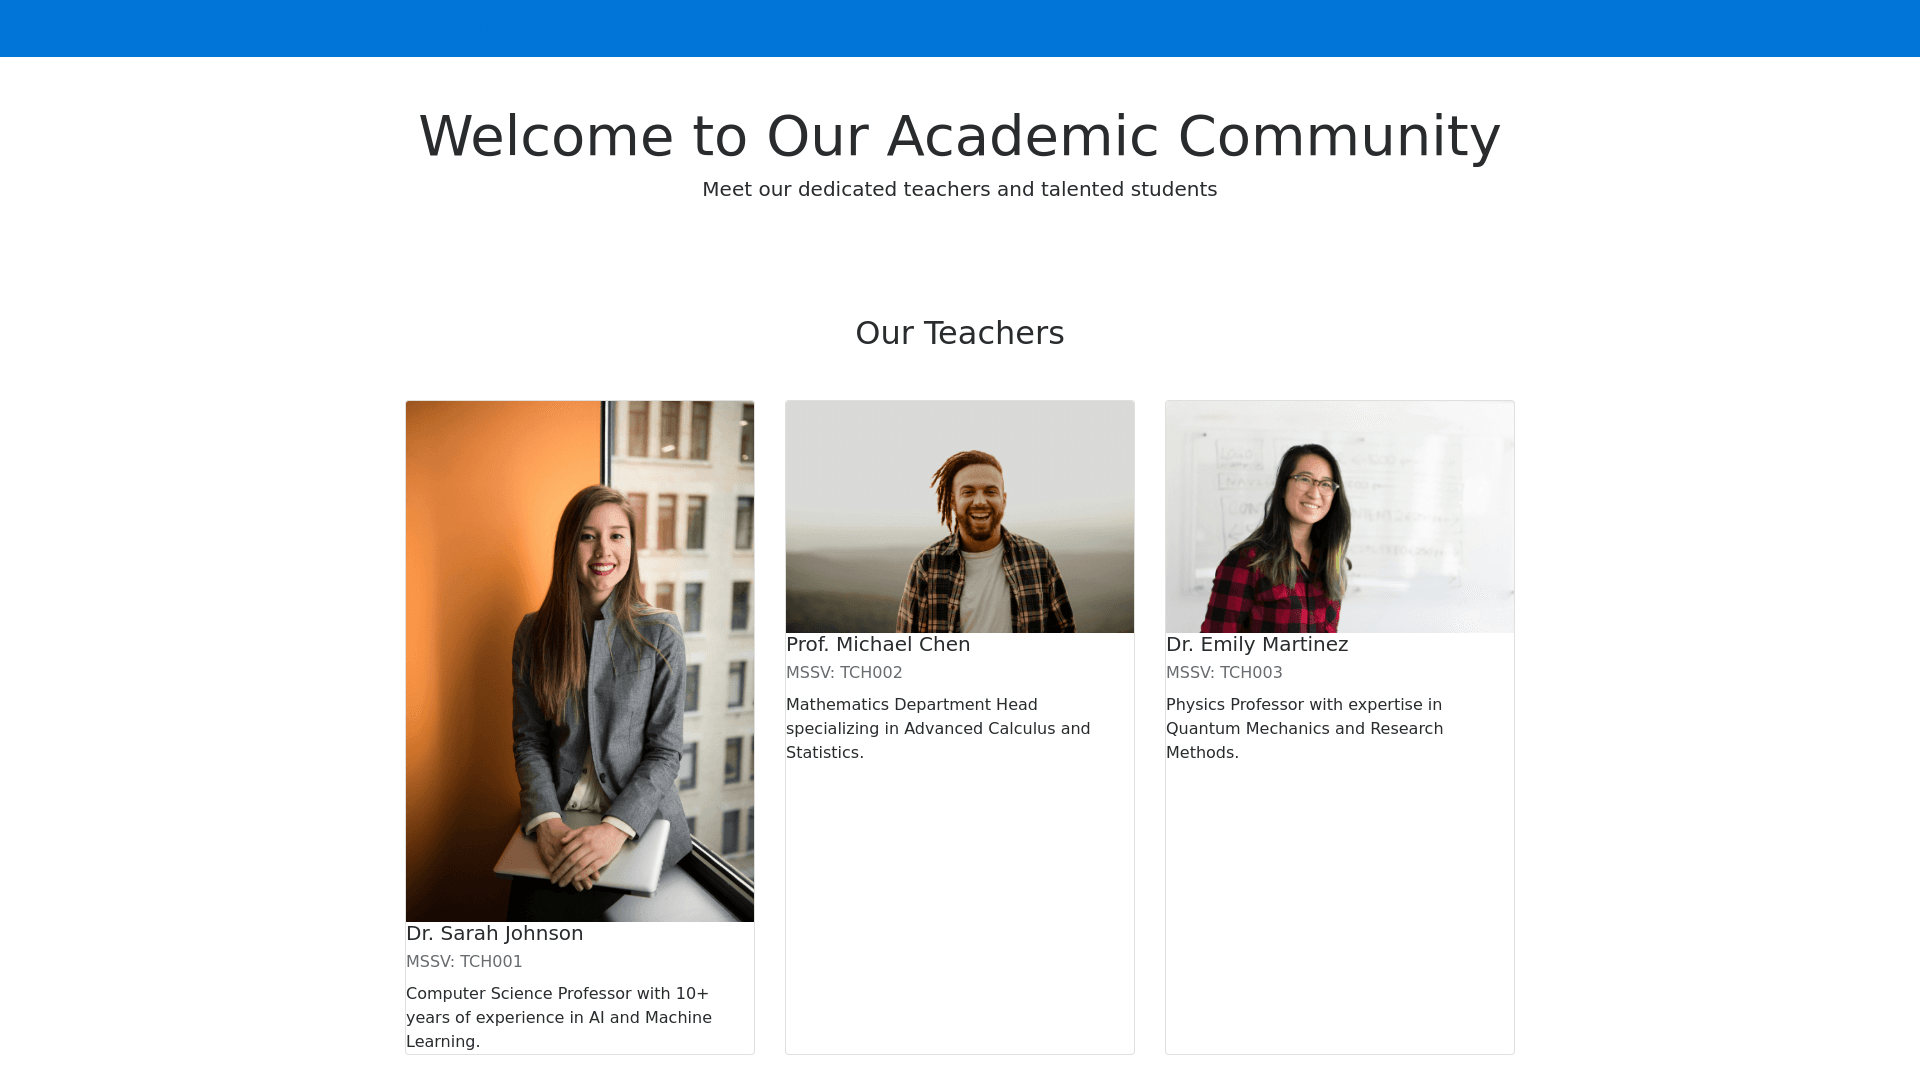The image size is (1920, 1080).
Task: Click the MSSV: TCH003 identifier
Action: (x=1224, y=672)
